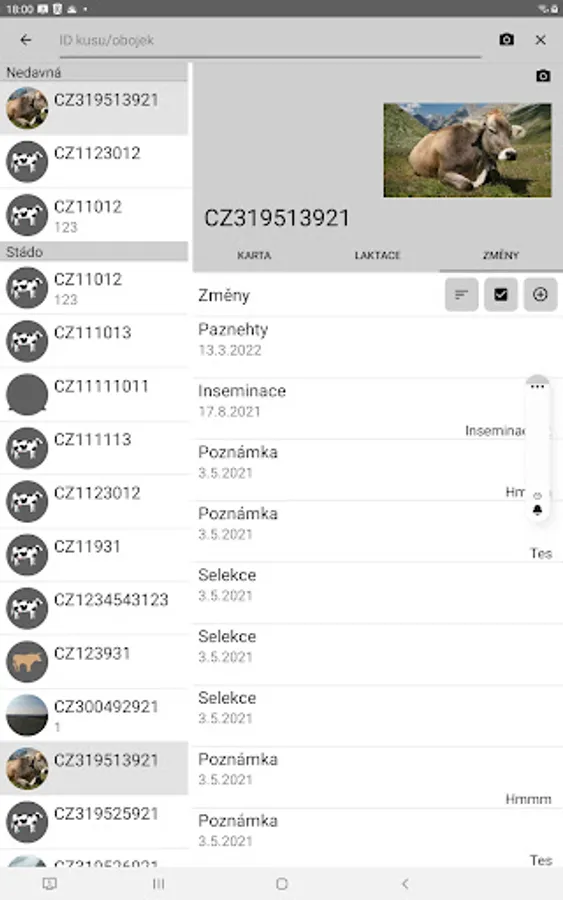The height and width of the screenshot is (900, 563).
Task: Open Paznehty entry from 13.3.2022
Action: click(x=377, y=347)
